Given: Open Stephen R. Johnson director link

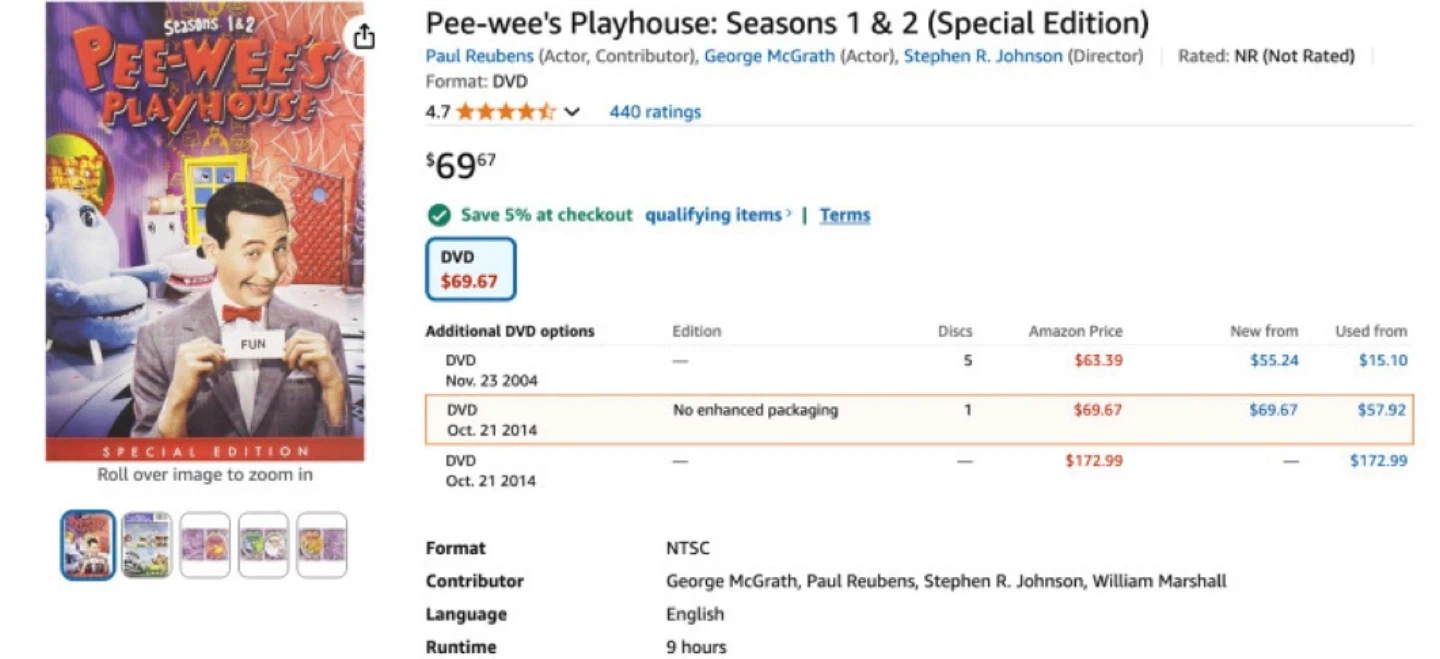Looking at the screenshot, I should [x=983, y=56].
